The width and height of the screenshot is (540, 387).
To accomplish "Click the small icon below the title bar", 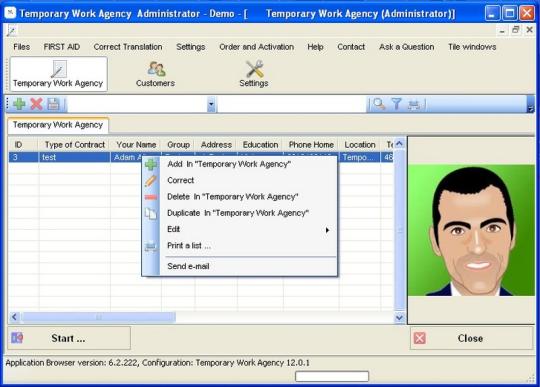I will pyautogui.click(x=11, y=31).
